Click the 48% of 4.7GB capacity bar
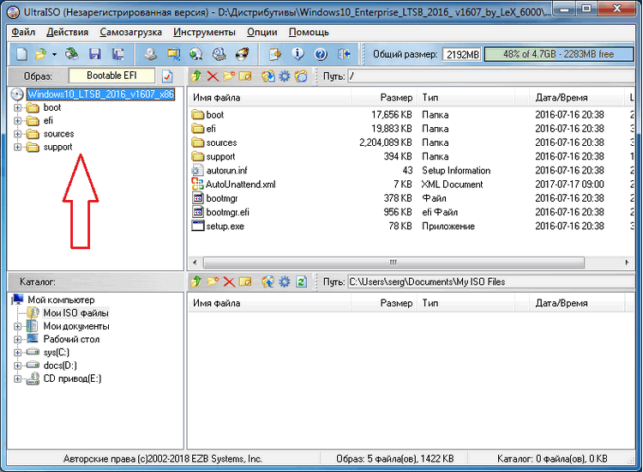Viewport: 643px width, 472px height. [x=559, y=54]
